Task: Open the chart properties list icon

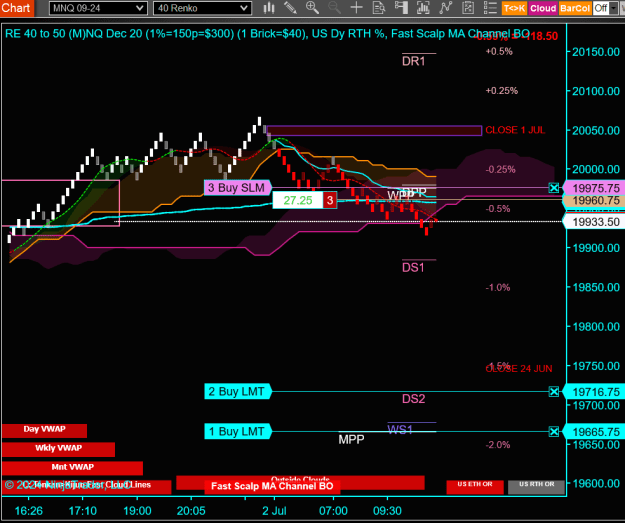Action: tap(490, 8)
